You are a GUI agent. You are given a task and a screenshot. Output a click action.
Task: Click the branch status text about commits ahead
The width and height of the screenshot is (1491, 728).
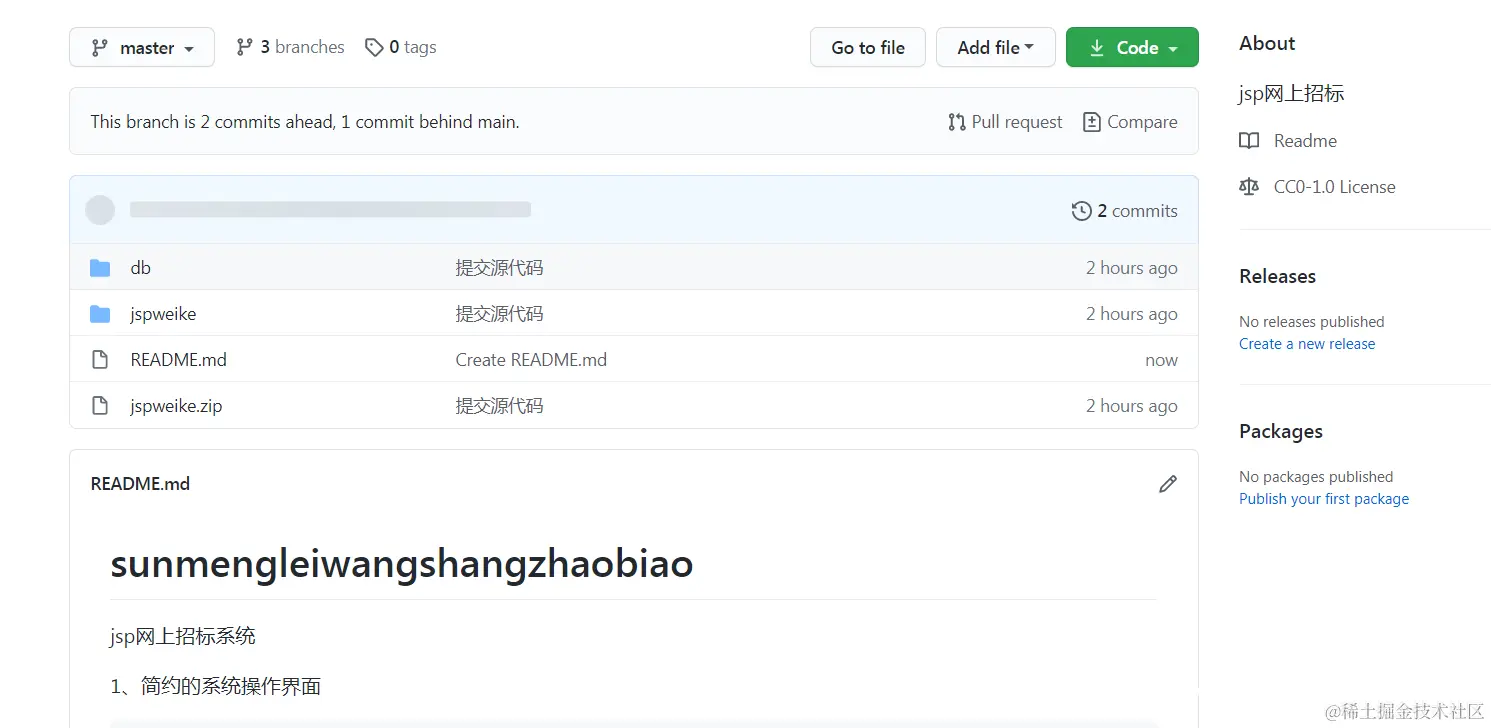tap(305, 122)
